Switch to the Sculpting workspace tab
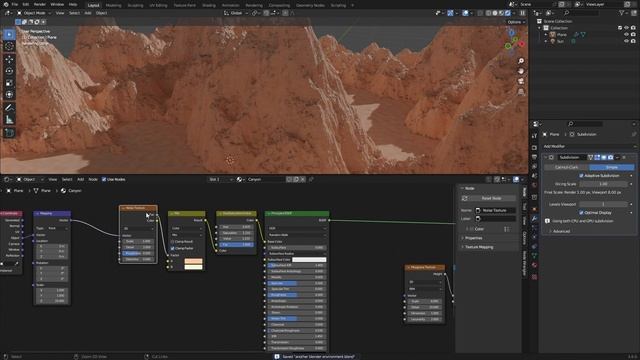The image size is (640, 360). click(x=135, y=5)
